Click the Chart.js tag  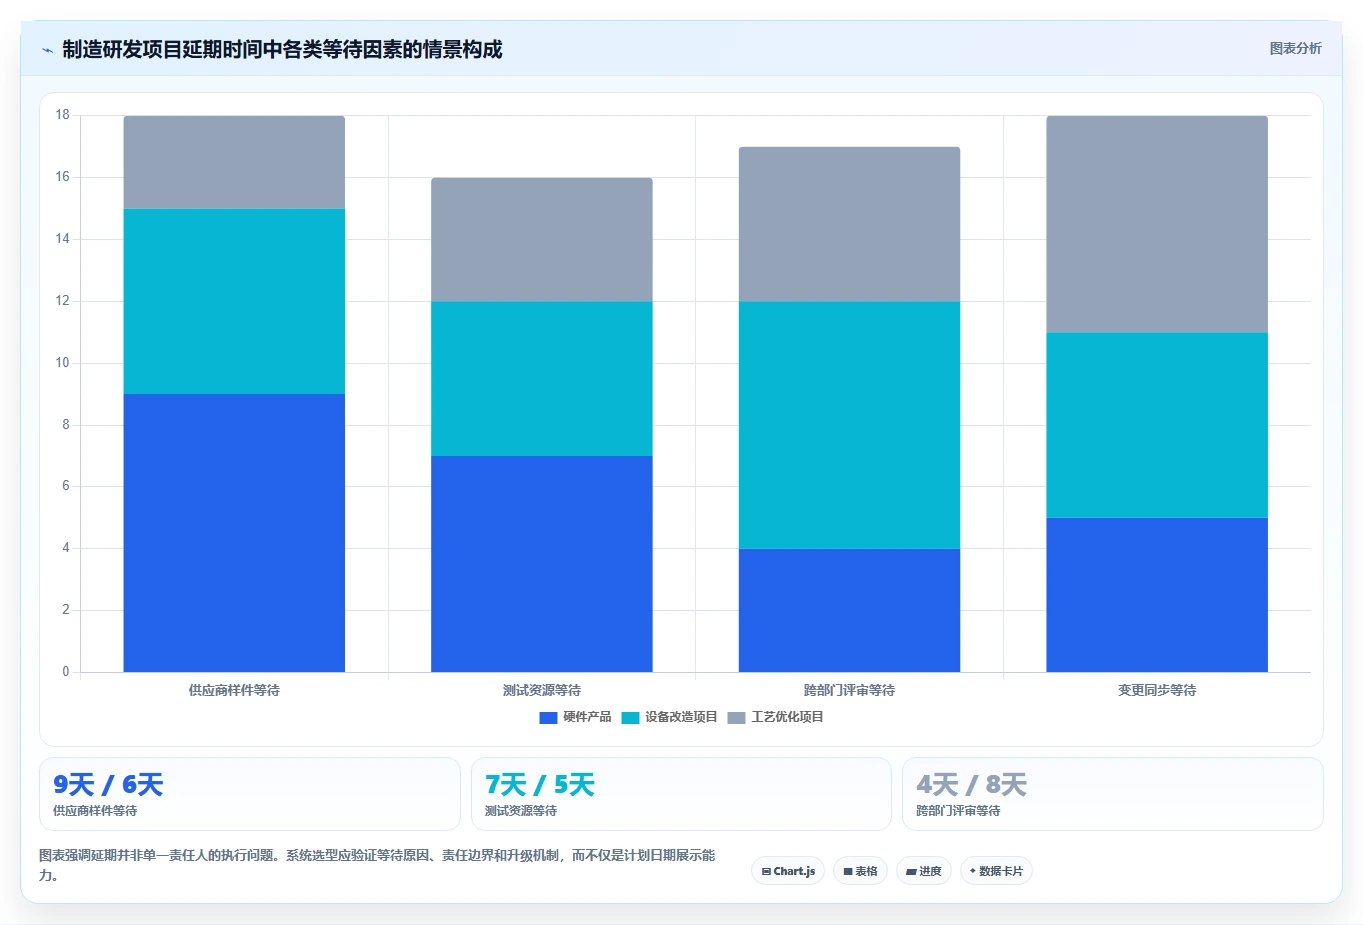[x=788, y=871]
